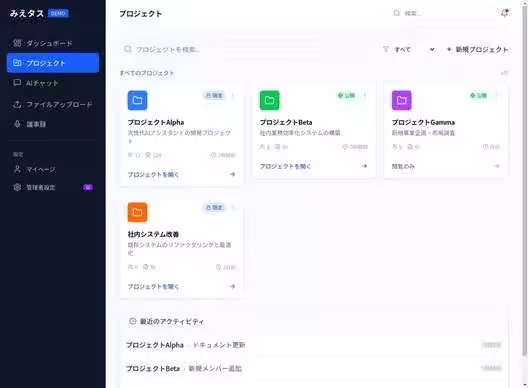Click the arrow icon on プロジェクトGamma card

point(496,166)
